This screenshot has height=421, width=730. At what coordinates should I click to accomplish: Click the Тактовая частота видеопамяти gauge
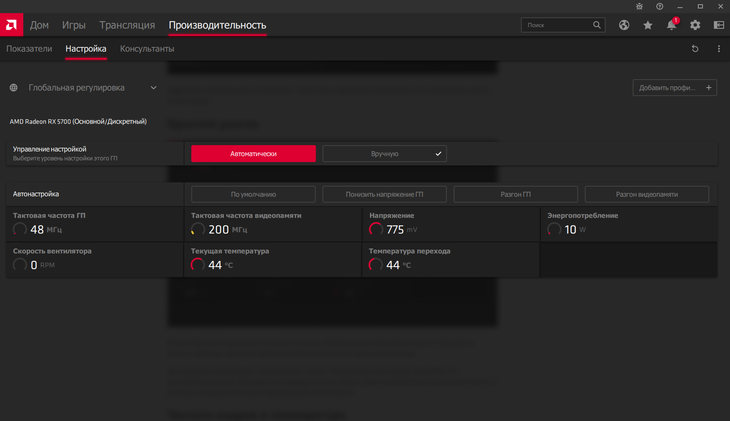tap(197, 229)
